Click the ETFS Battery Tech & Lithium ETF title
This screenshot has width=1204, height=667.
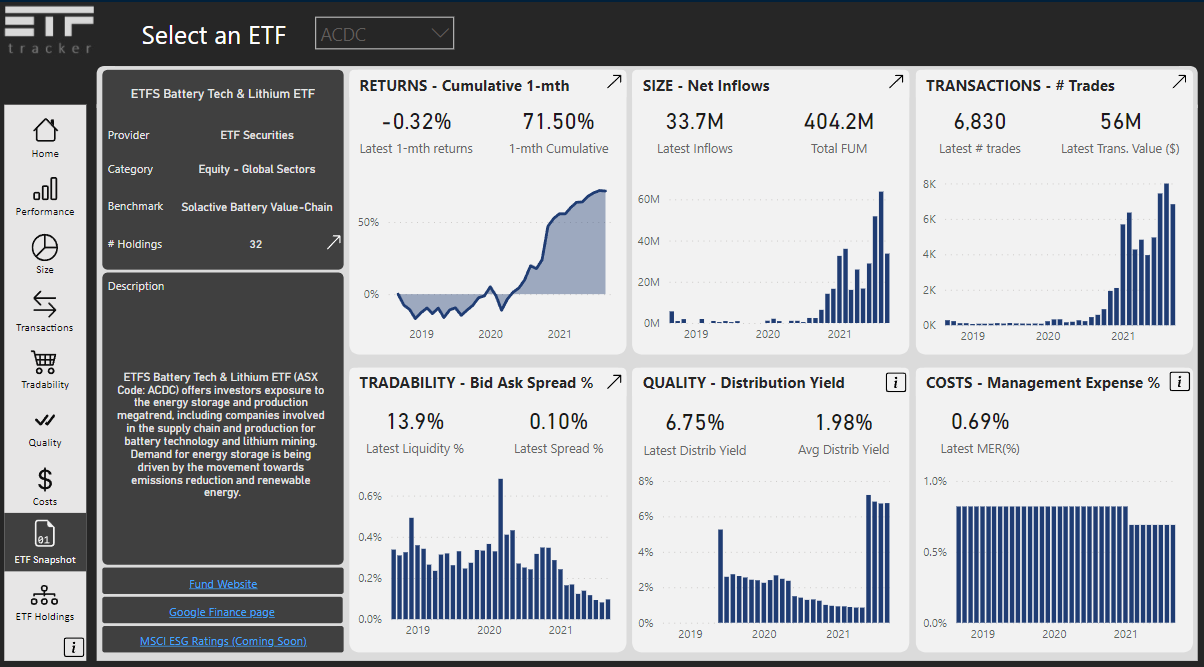coord(223,94)
